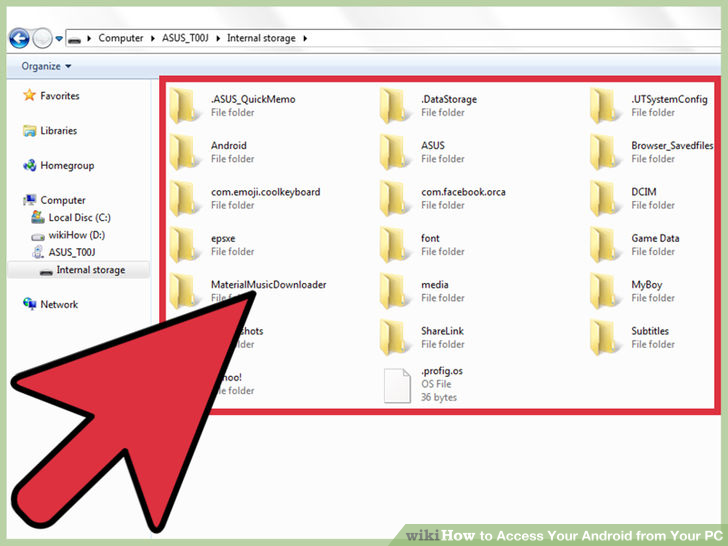Select the font folder icon
Image resolution: width=728 pixels, height=546 pixels.
[394, 245]
